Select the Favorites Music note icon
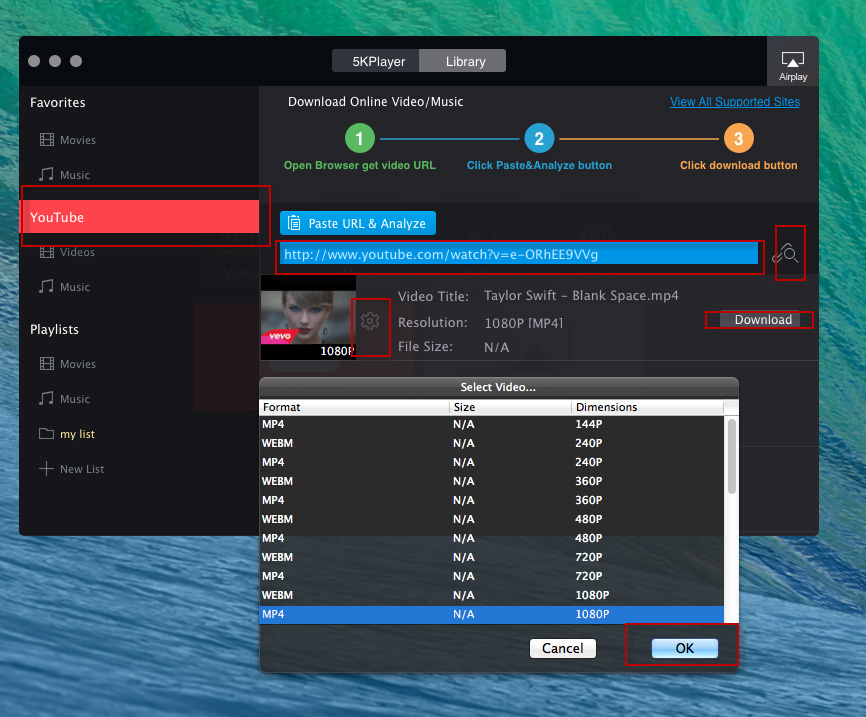Screen dimensions: 866x717 (x=46, y=175)
